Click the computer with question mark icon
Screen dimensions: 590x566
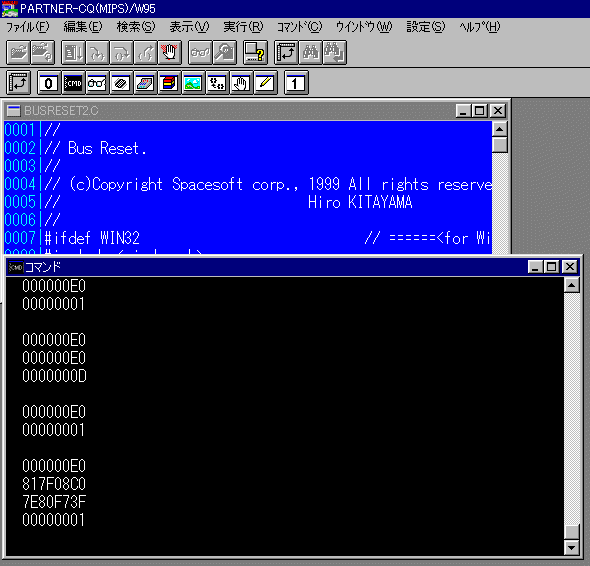click(255, 52)
